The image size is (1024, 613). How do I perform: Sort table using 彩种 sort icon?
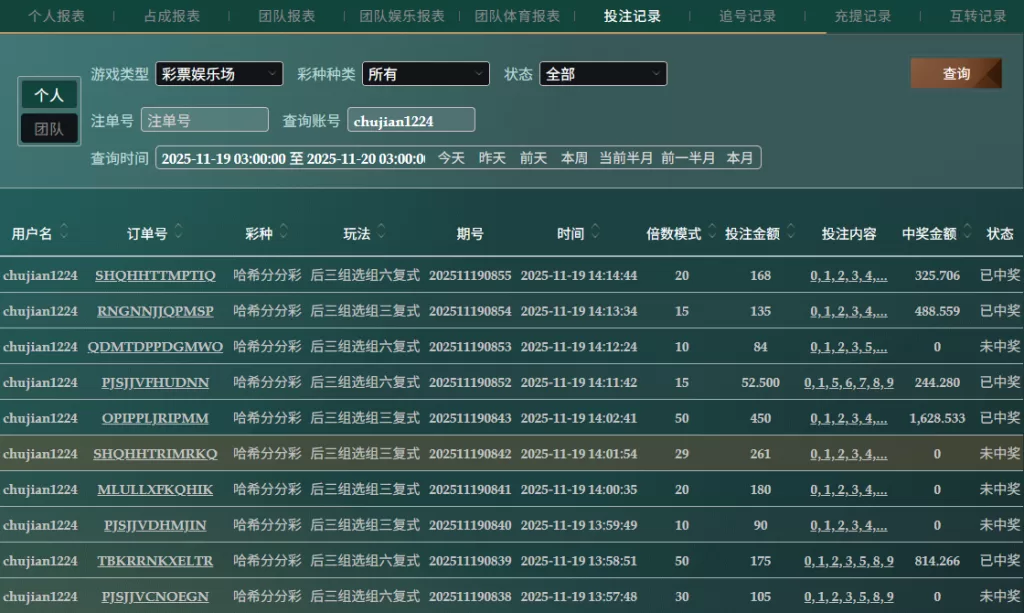[x=284, y=233]
